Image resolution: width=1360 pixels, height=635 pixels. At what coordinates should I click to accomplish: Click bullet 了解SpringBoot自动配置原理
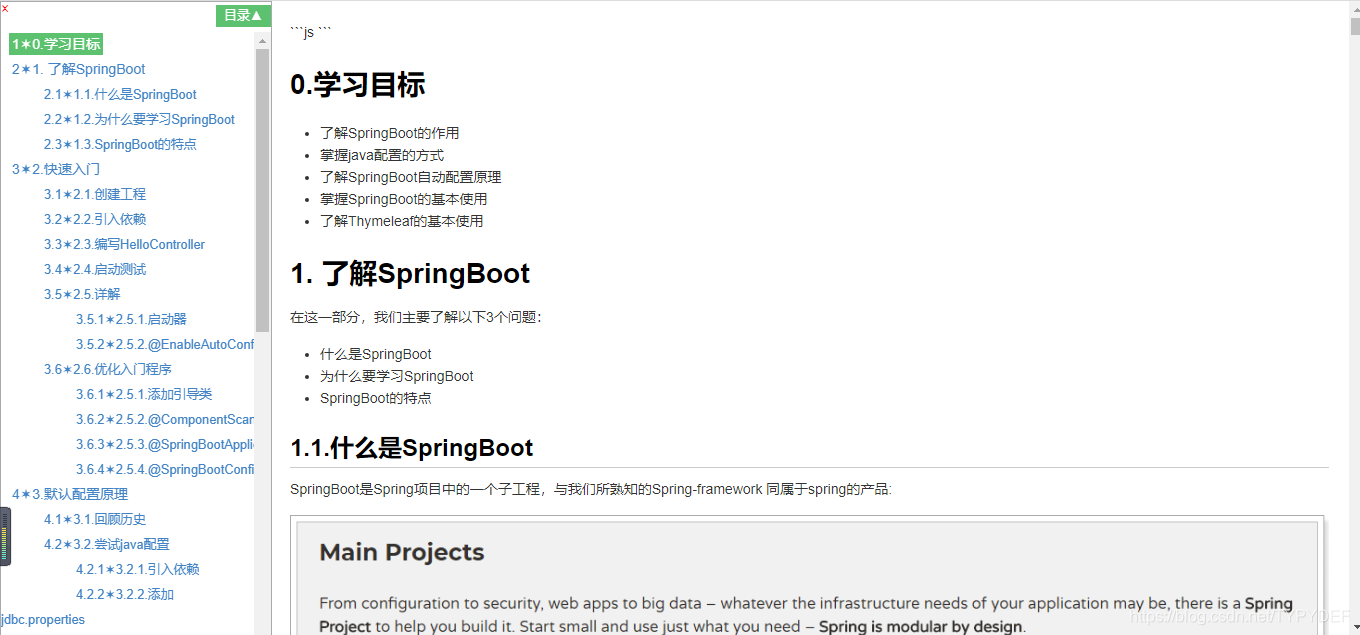click(411, 177)
